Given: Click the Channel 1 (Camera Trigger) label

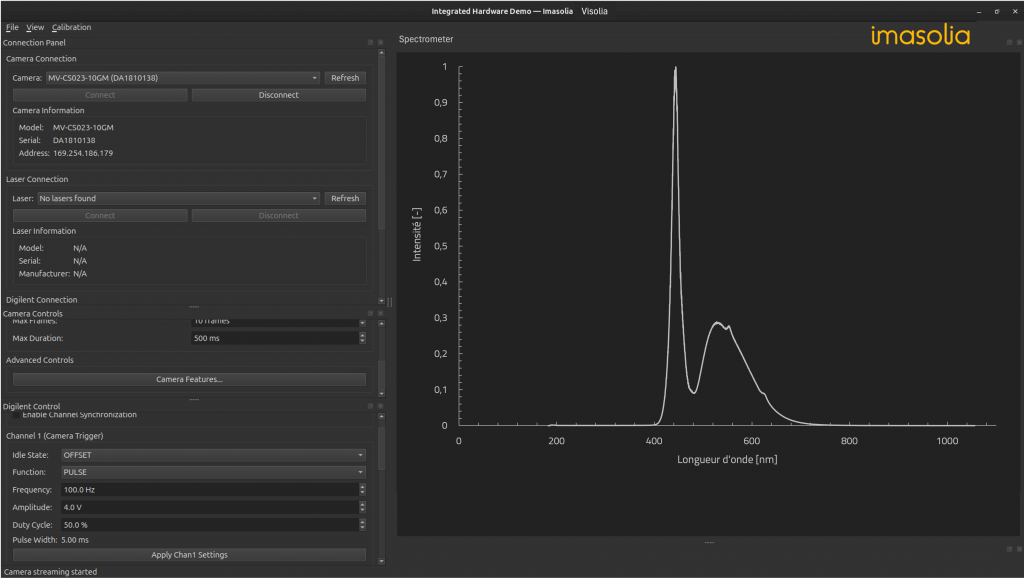Looking at the screenshot, I should 55,436.
